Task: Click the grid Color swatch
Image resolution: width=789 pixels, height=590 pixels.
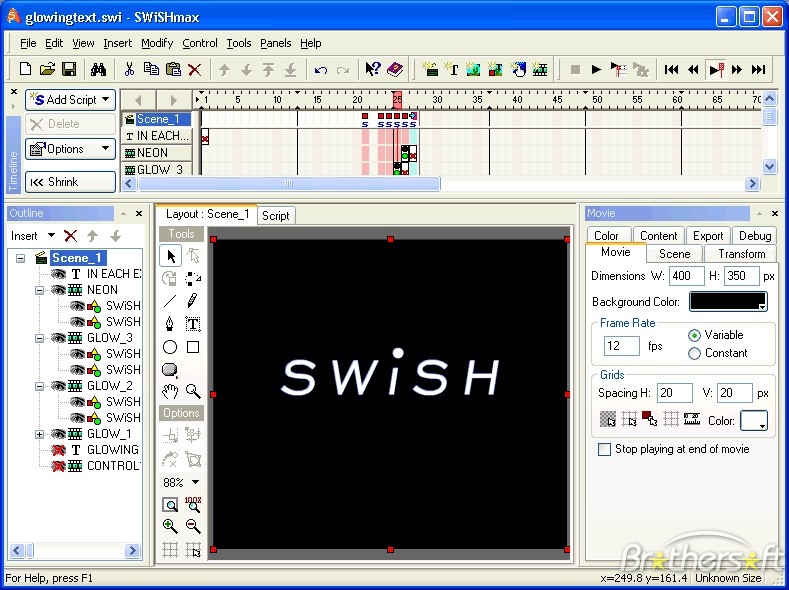Action: (x=754, y=421)
